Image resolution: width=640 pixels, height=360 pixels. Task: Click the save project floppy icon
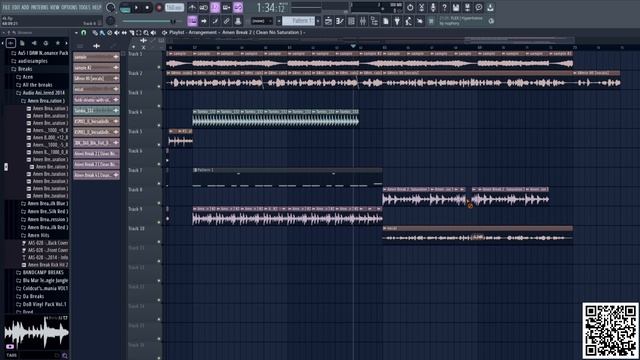coord(456,7)
